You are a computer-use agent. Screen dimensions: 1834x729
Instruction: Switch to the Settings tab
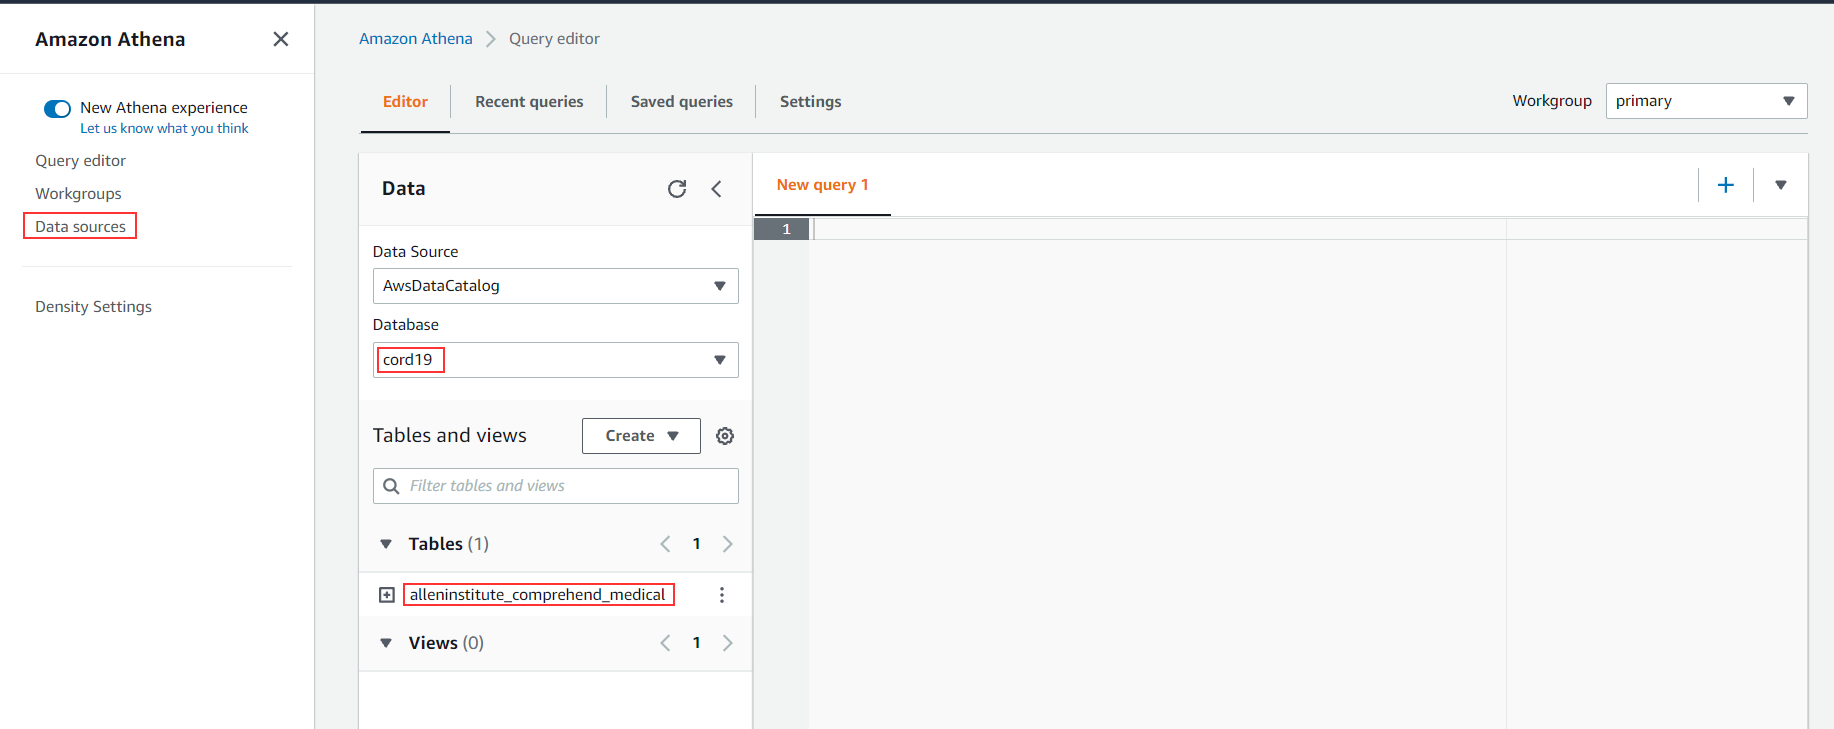pyautogui.click(x=811, y=102)
